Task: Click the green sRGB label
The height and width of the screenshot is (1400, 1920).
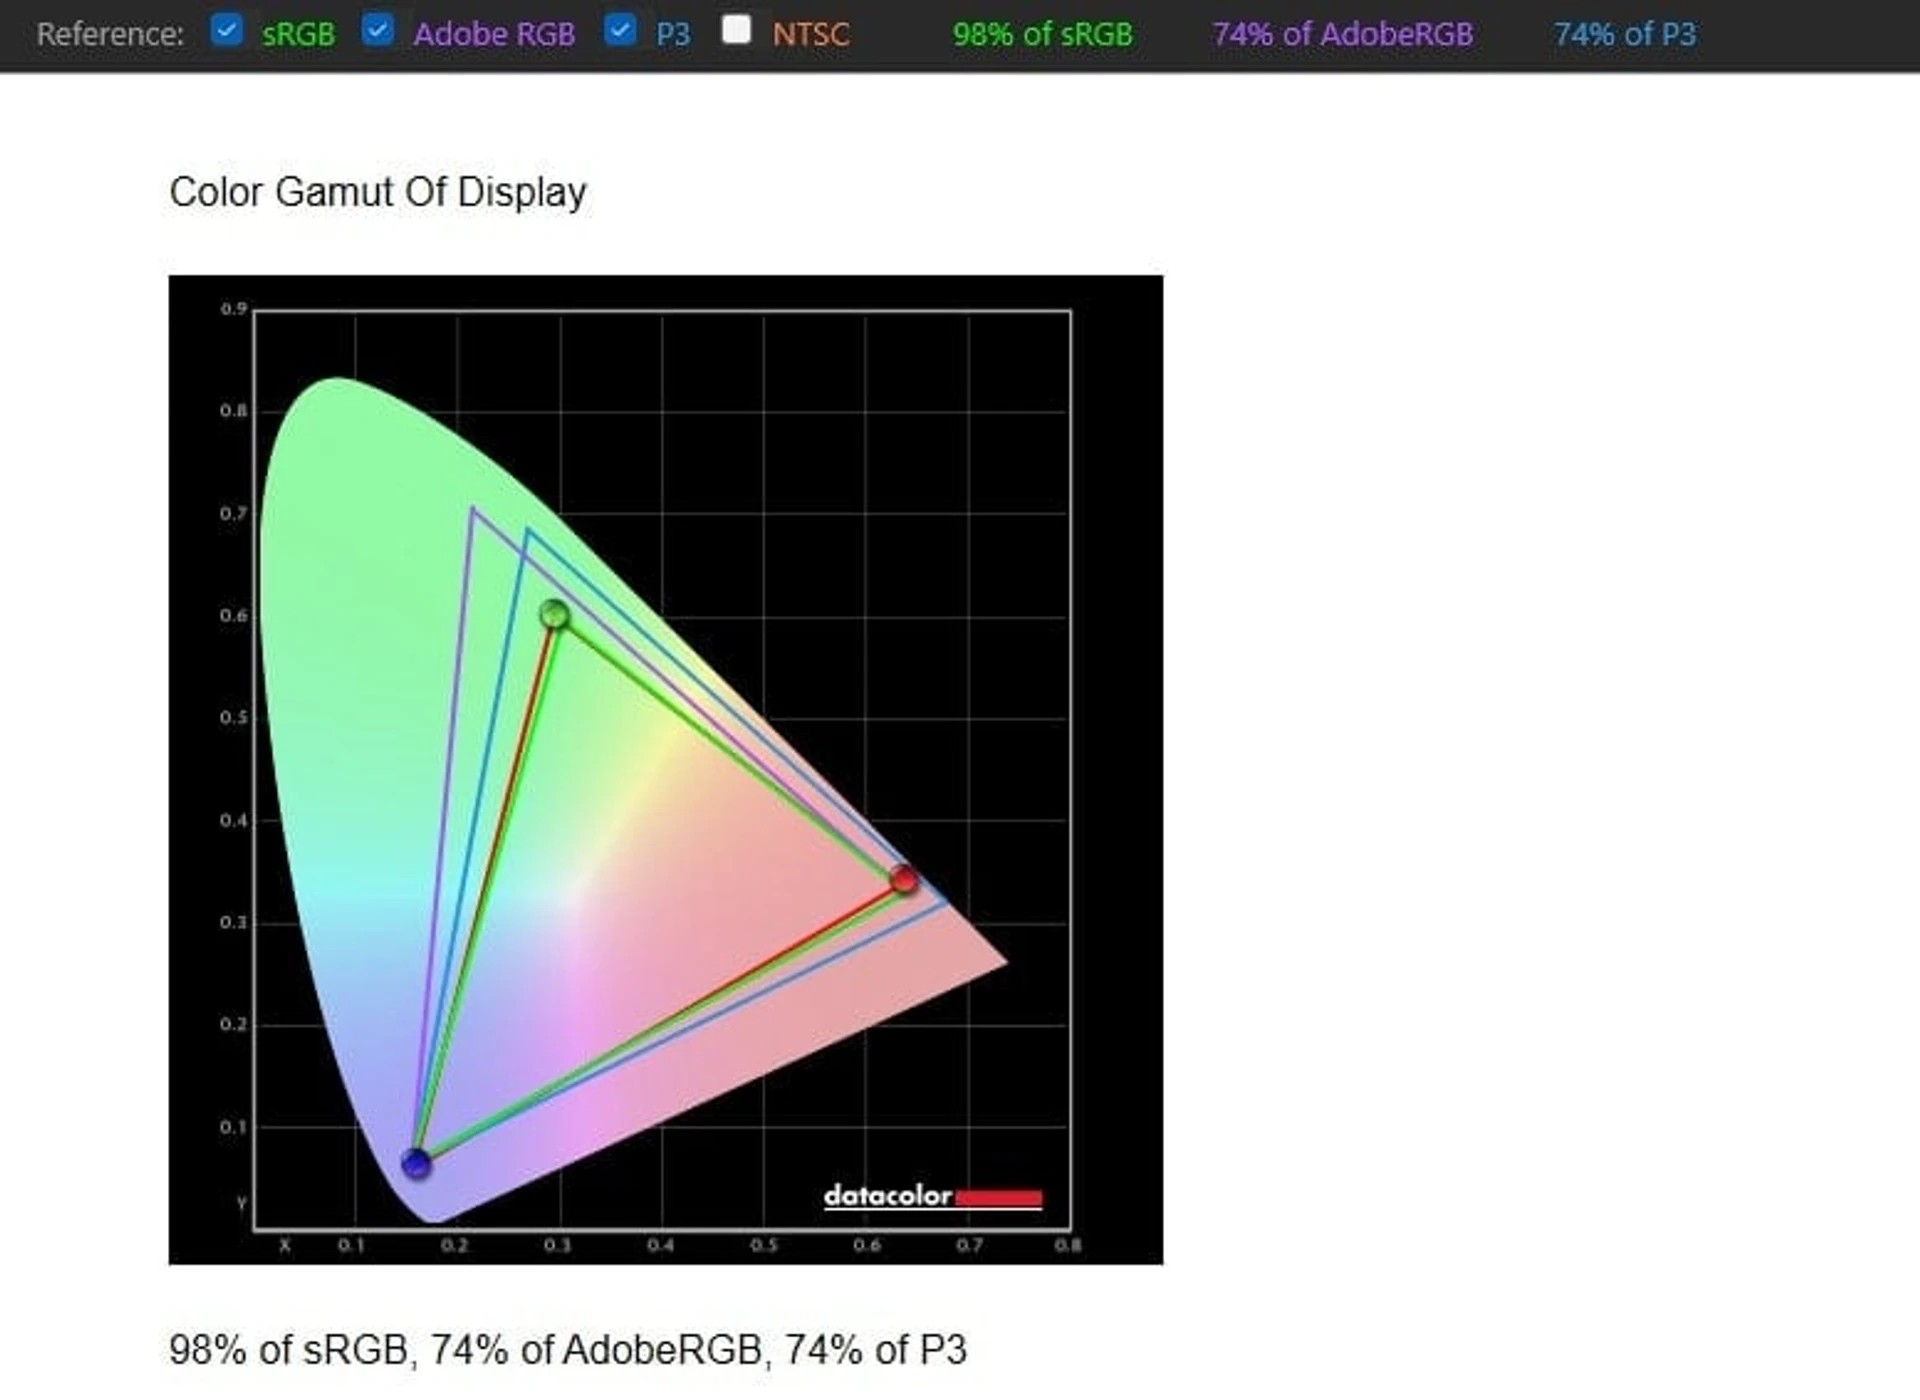Action: (x=298, y=34)
